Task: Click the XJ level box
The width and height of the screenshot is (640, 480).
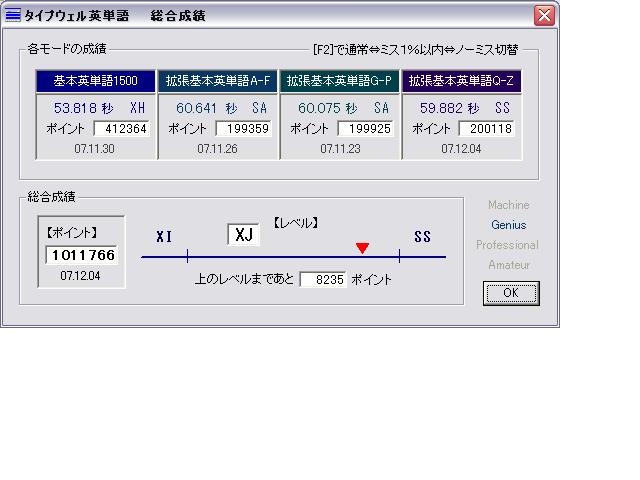Action: click(x=243, y=235)
